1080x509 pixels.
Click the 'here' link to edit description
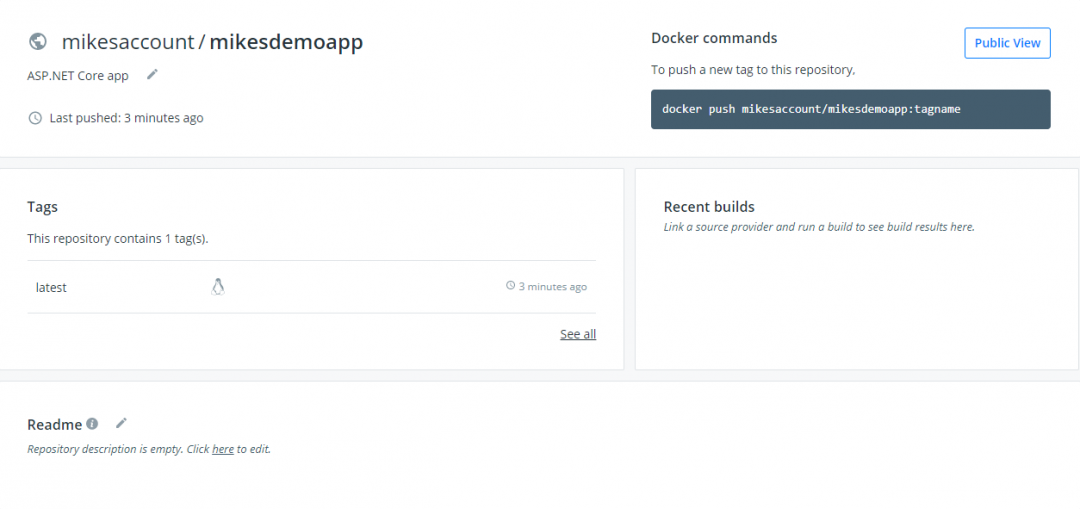[222, 450]
